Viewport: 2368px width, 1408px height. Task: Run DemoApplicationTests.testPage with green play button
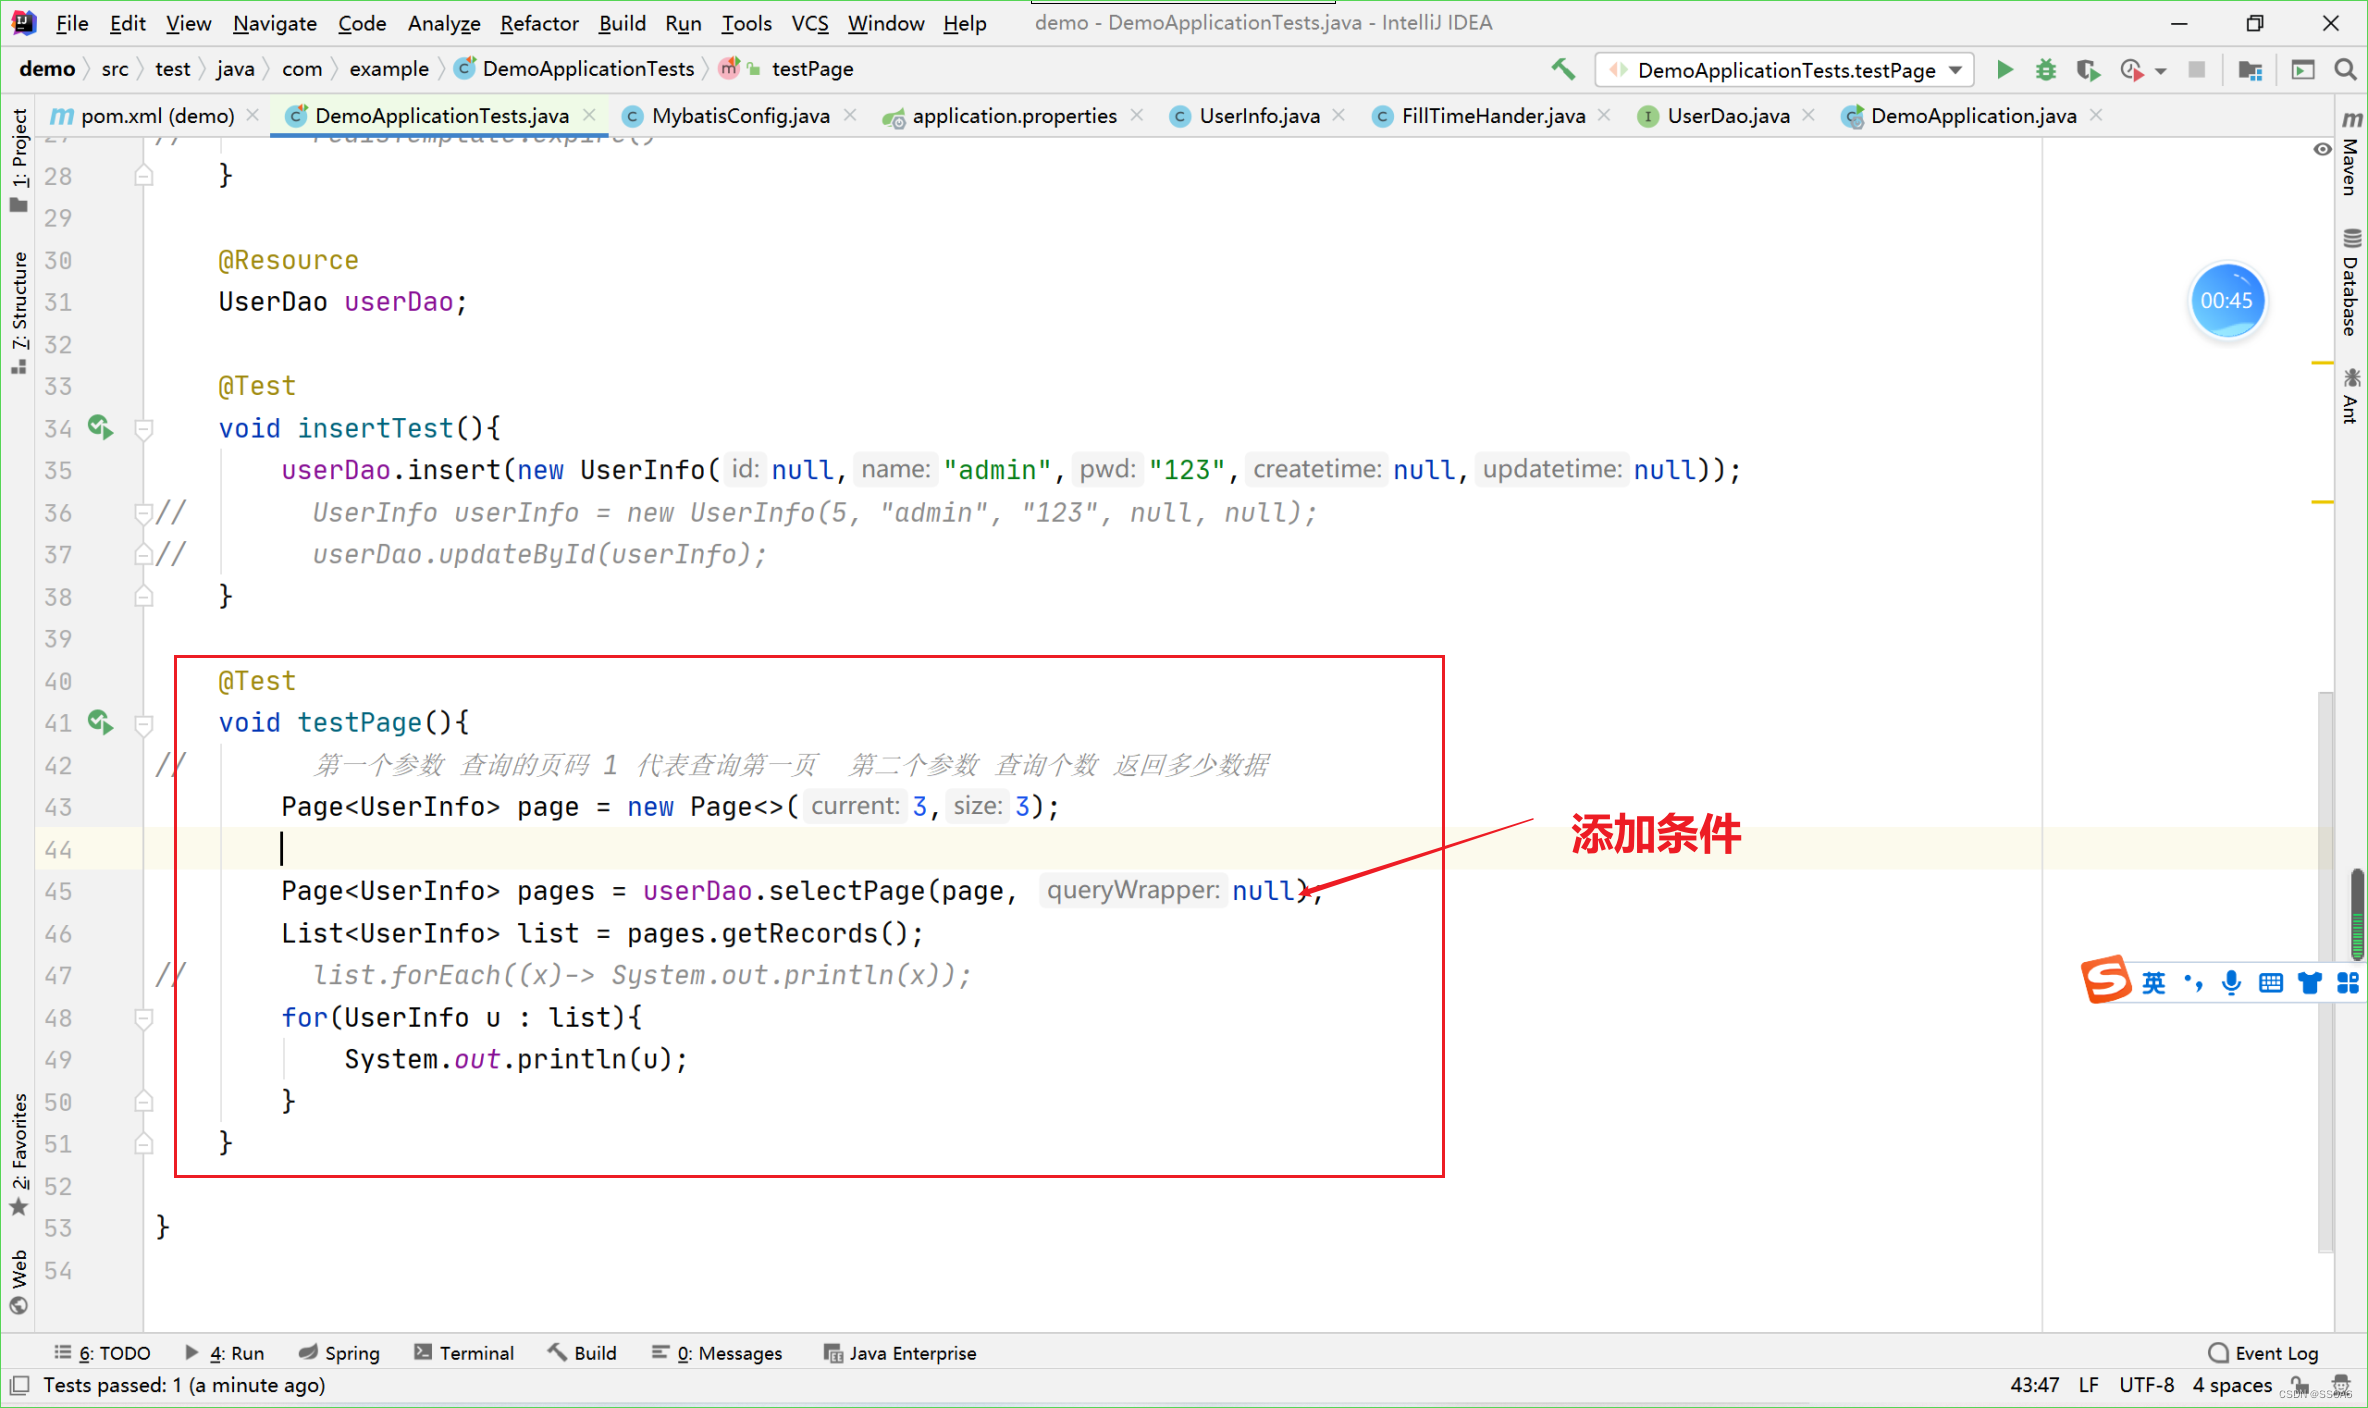[x=2004, y=69]
